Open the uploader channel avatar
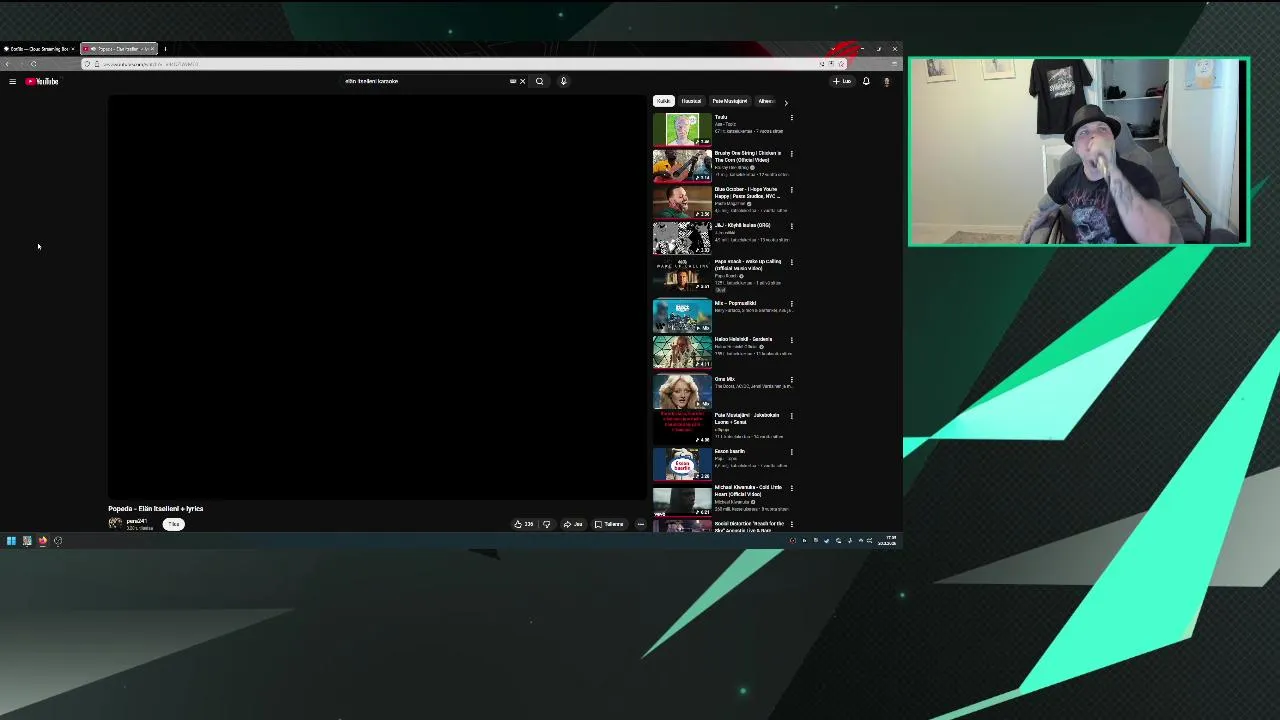 pyautogui.click(x=115, y=524)
